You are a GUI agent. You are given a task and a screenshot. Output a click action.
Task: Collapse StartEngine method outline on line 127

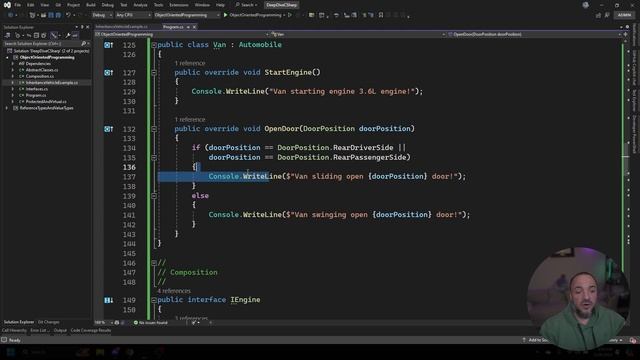154,73
